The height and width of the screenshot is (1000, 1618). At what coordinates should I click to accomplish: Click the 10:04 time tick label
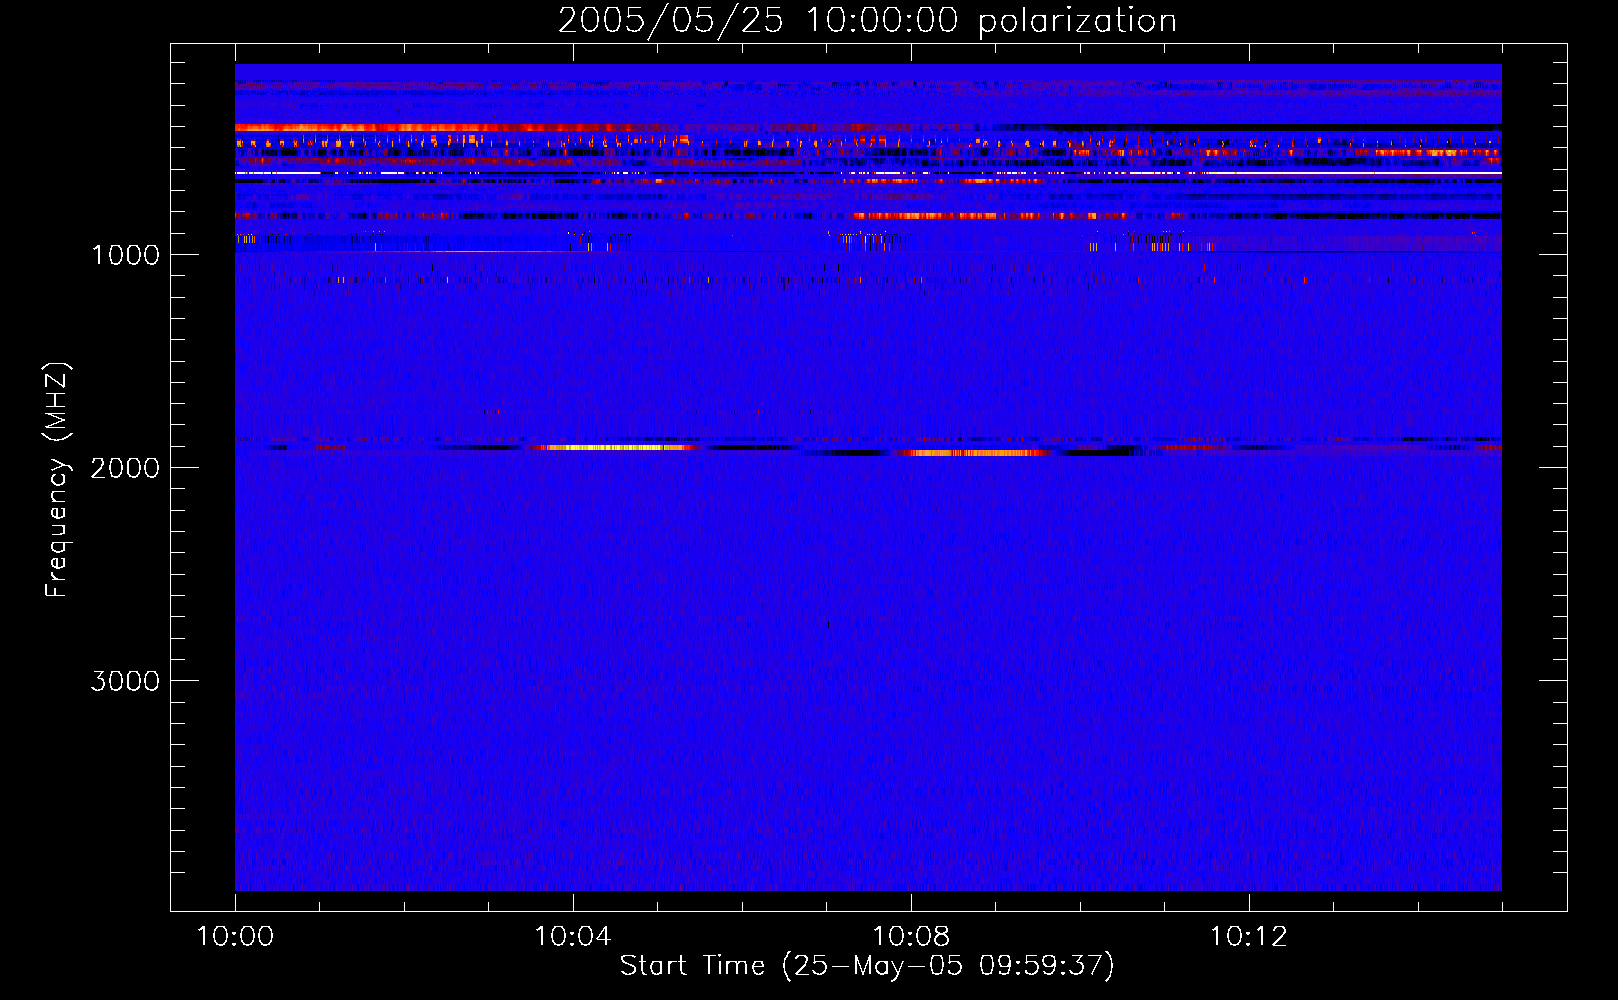tap(573, 937)
